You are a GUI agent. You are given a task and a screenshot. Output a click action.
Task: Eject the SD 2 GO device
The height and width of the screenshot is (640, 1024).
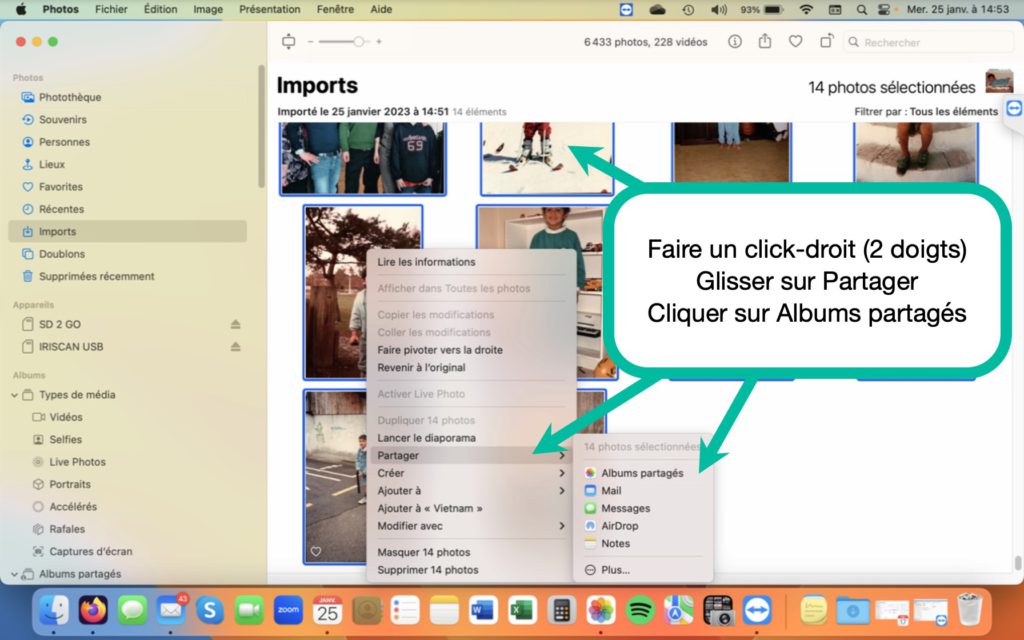pyautogui.click(x=236, y=325)
